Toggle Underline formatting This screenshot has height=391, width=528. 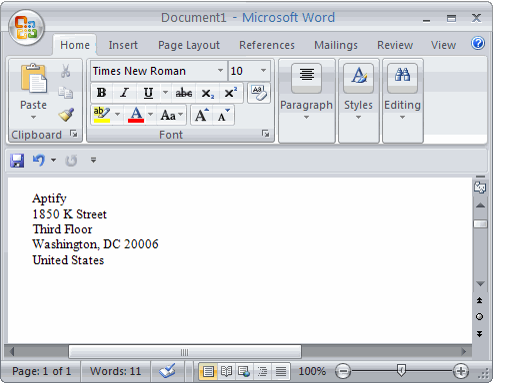click(x=148, y=93)
